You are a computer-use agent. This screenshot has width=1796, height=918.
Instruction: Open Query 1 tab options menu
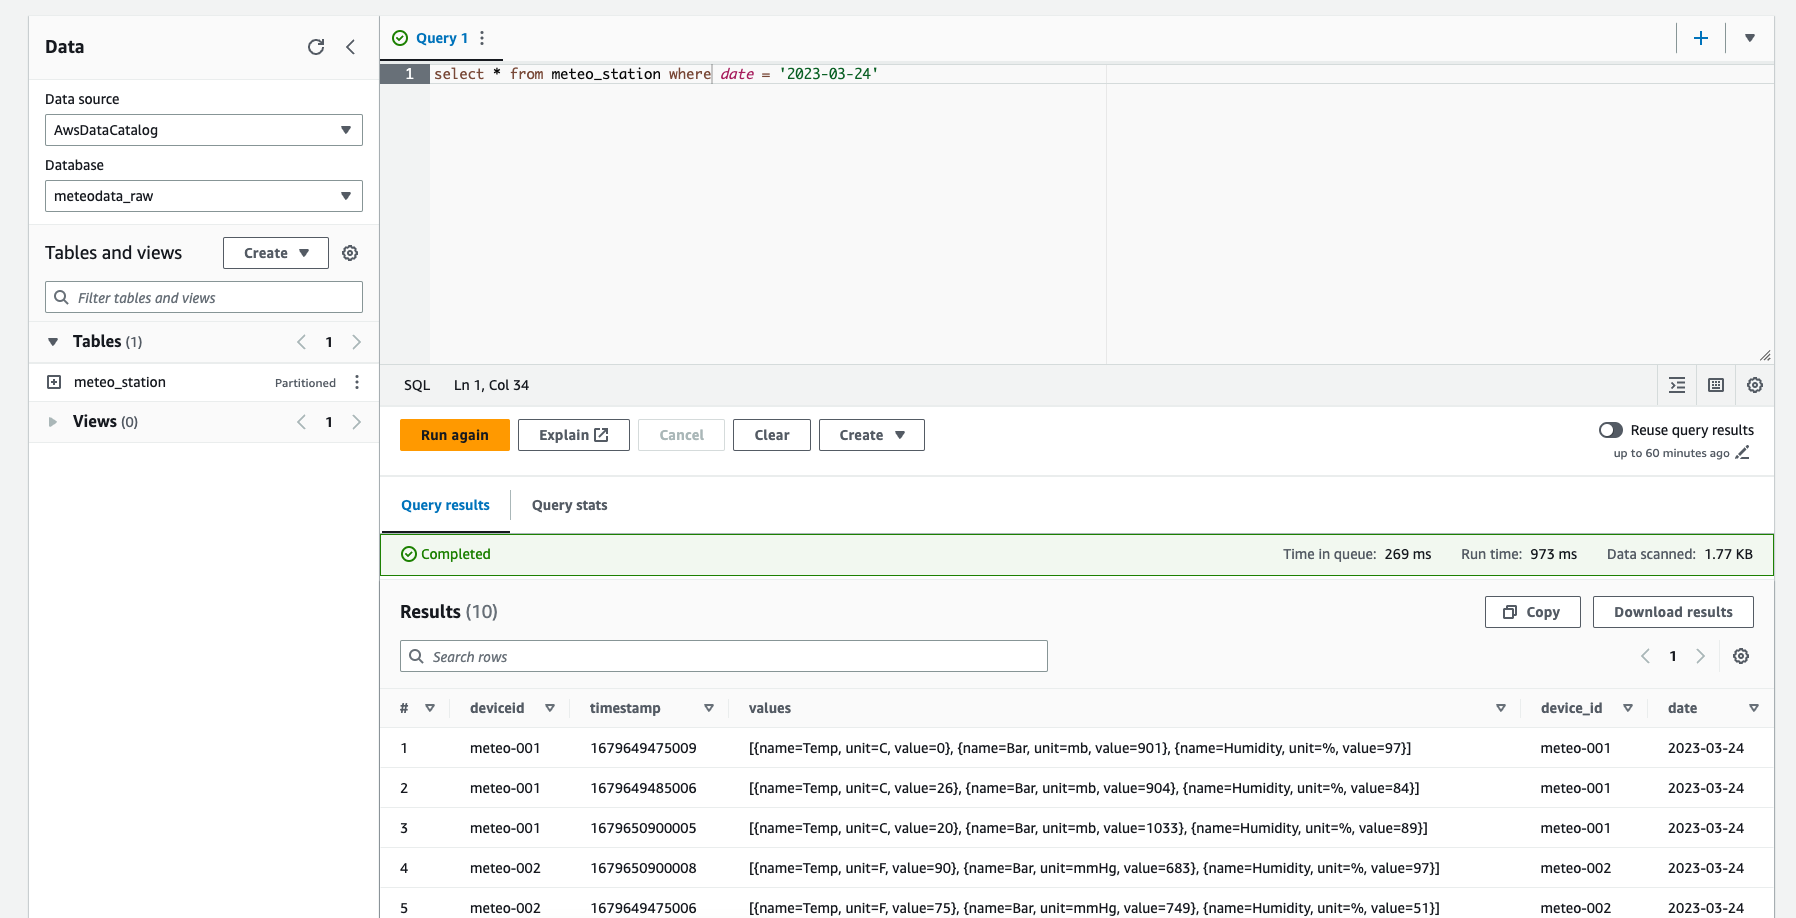[x=482, y=38]
